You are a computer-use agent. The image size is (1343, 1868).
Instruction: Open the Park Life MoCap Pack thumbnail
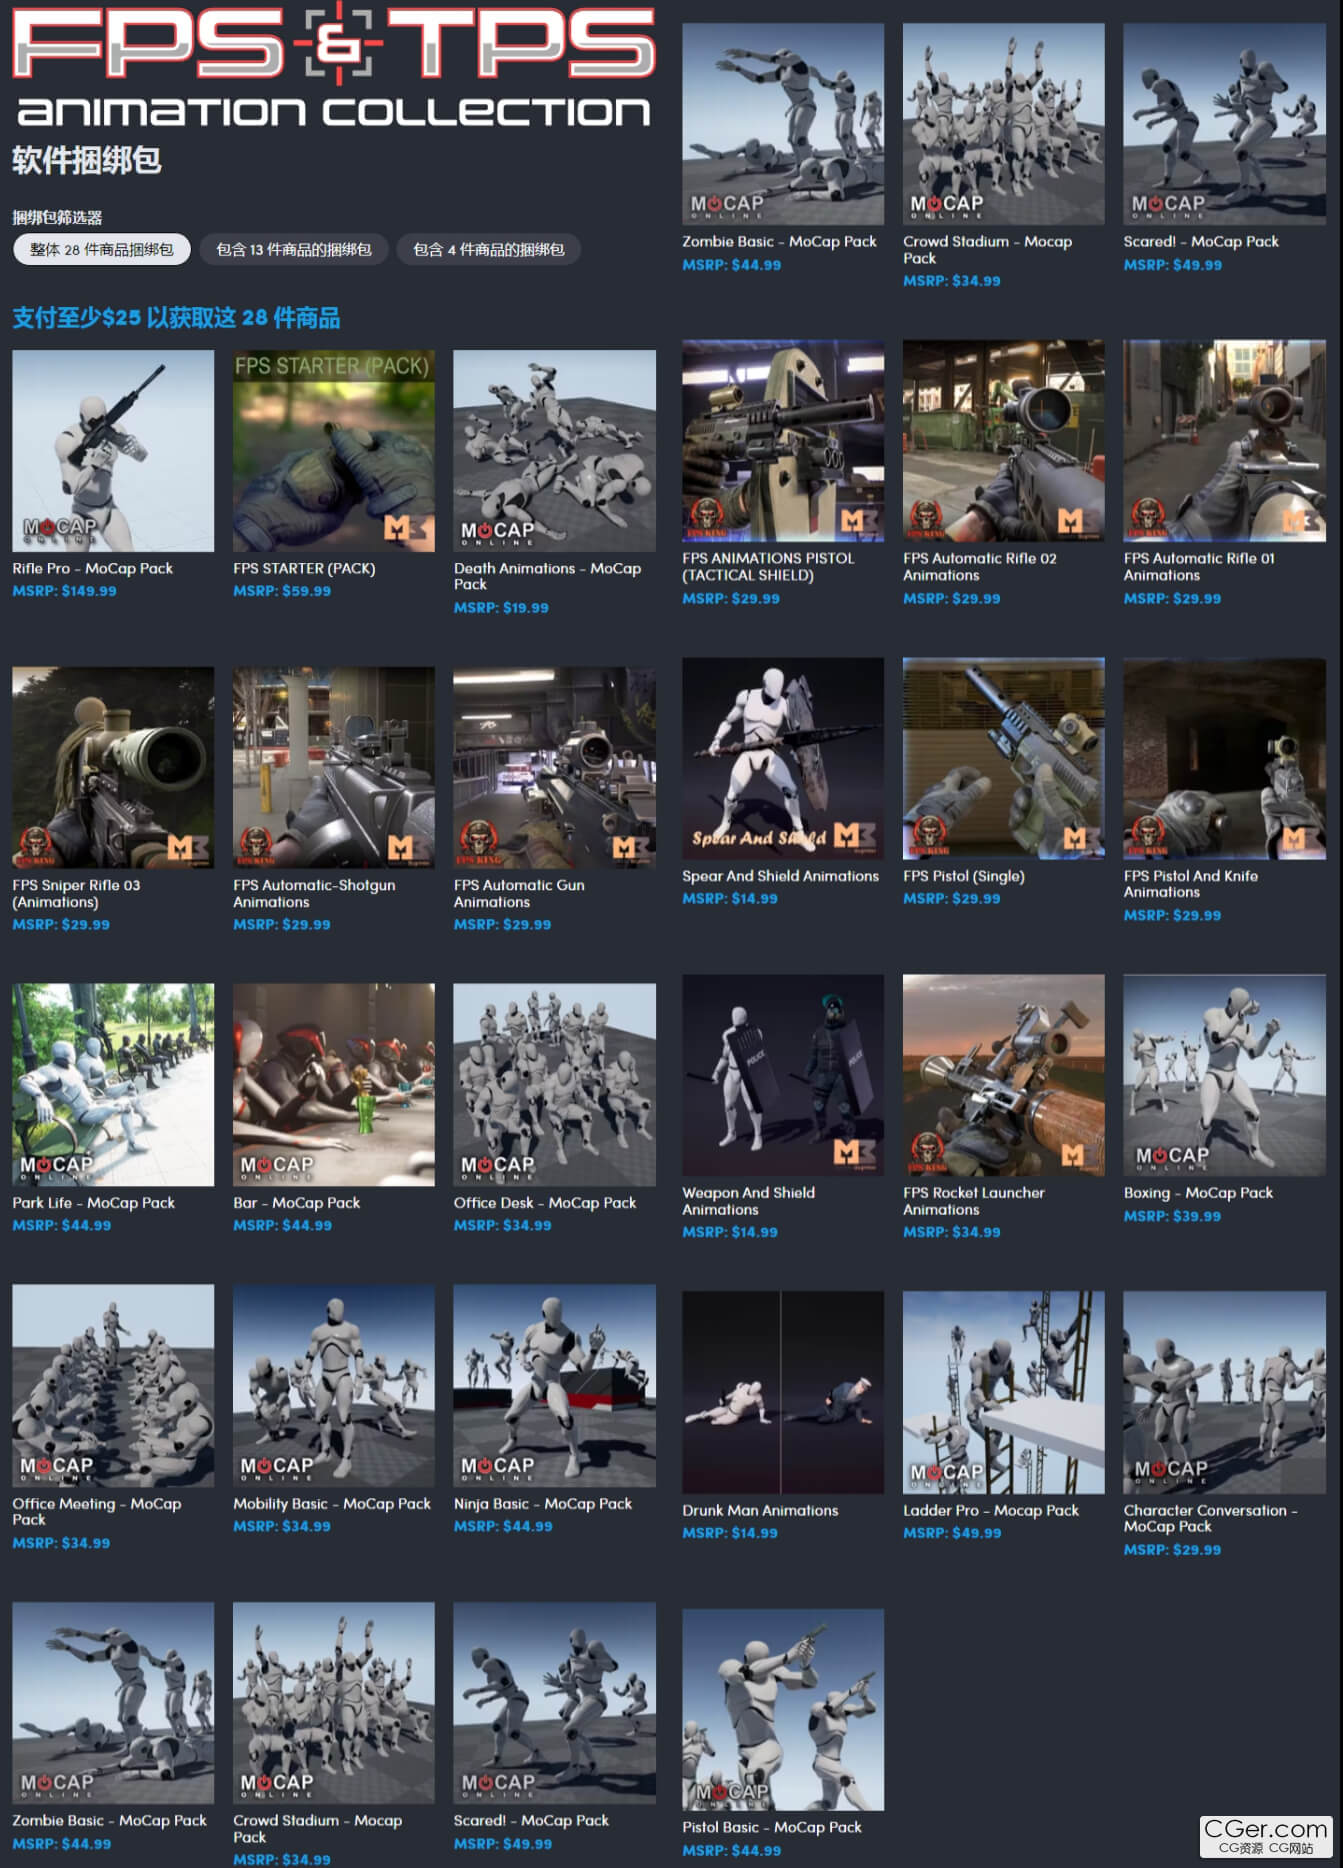pos(113,1085)
